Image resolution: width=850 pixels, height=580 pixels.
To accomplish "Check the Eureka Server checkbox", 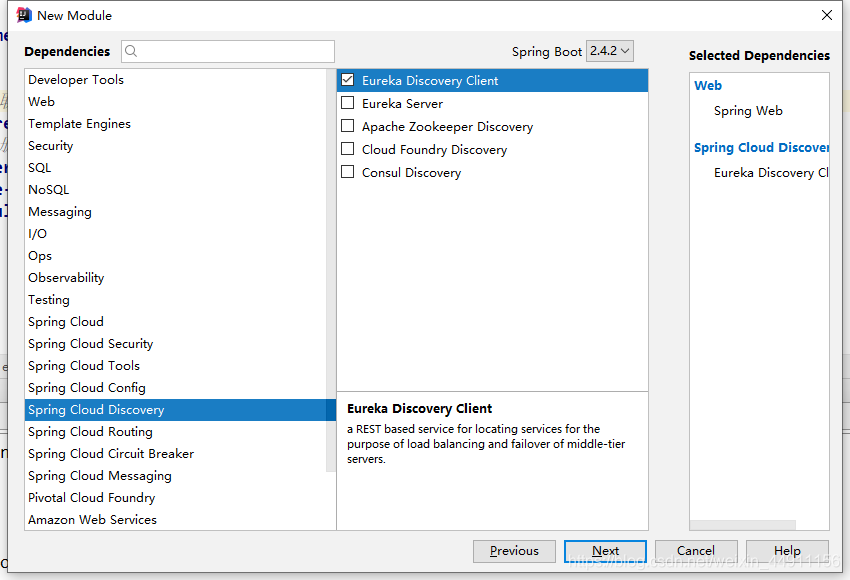I will tap(347, 103).
